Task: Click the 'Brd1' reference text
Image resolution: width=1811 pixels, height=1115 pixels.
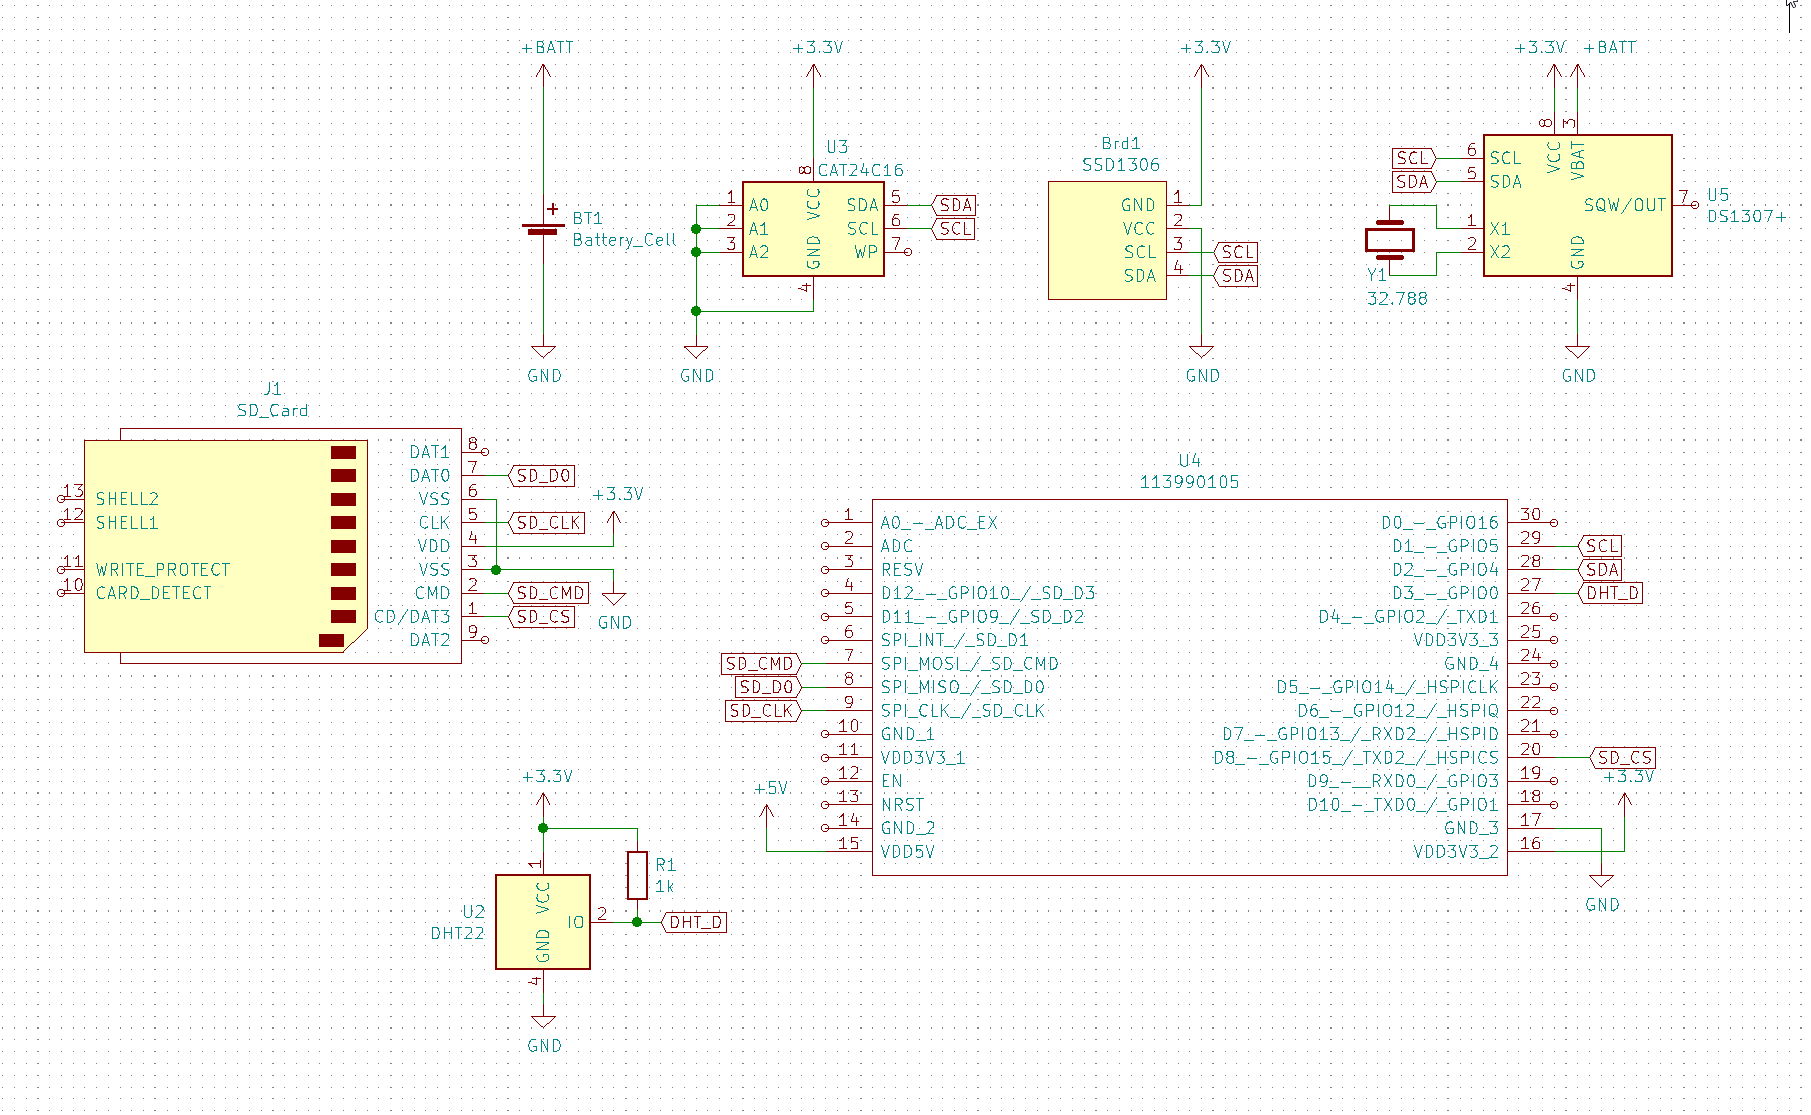Action: tap(1121, 144)
